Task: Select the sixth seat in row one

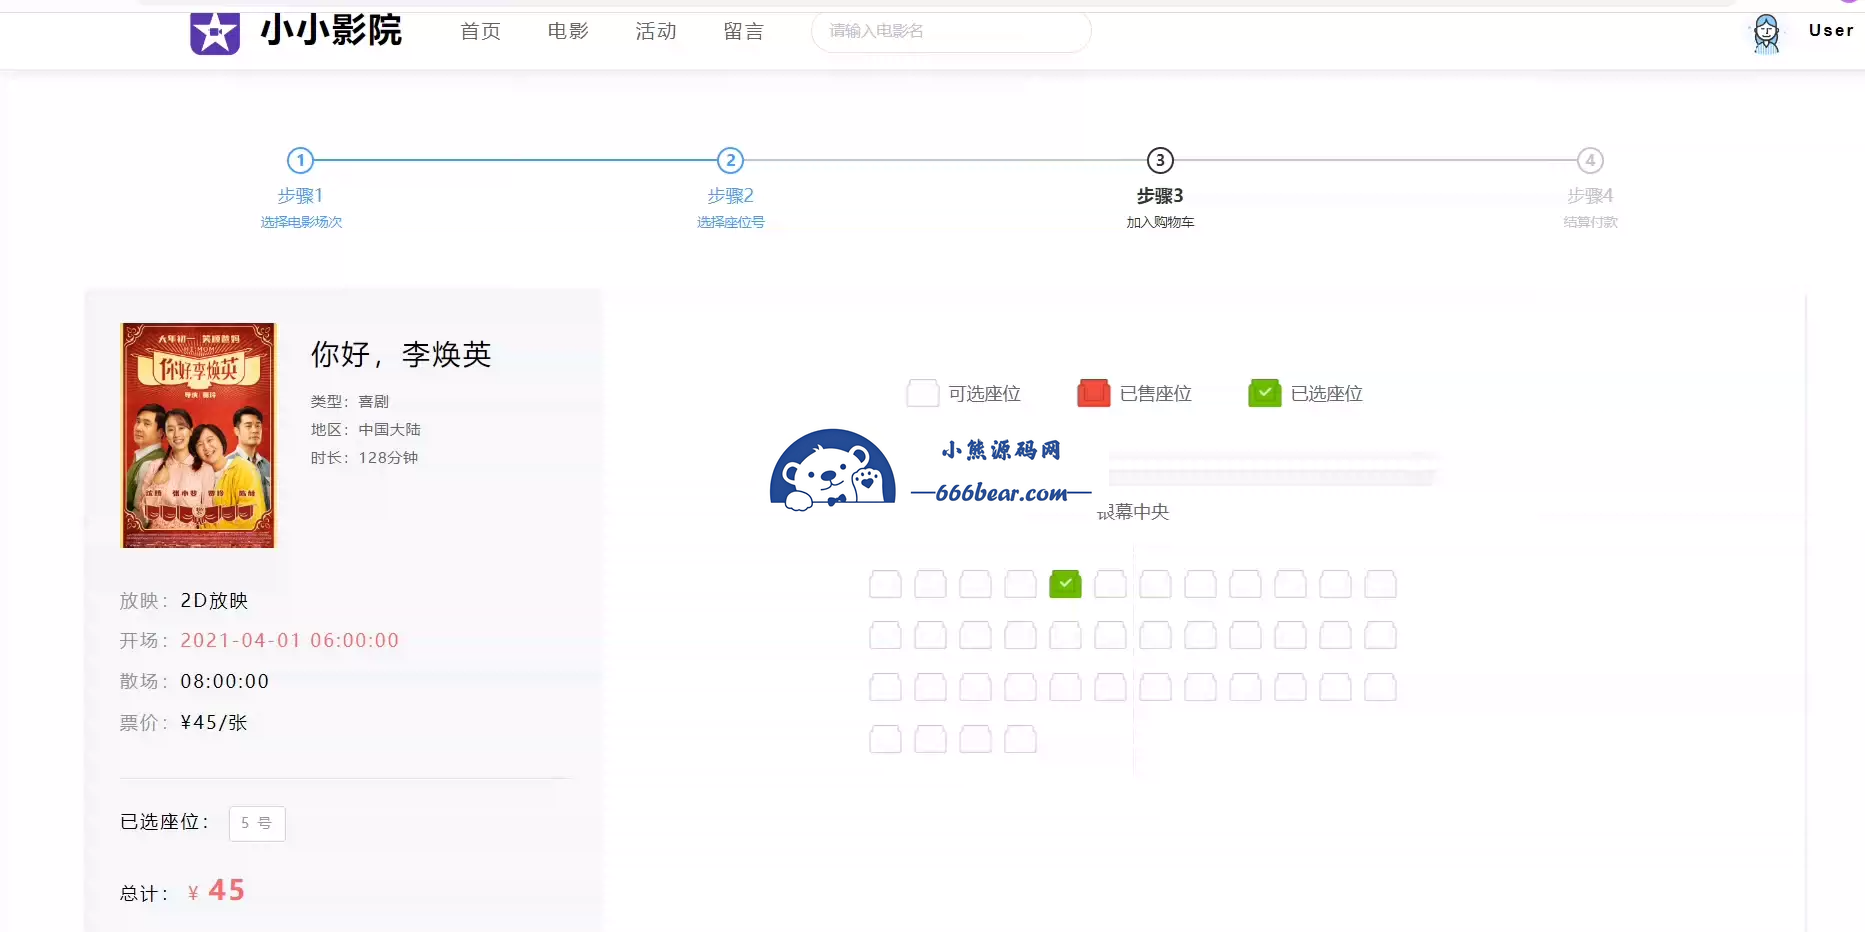Action: tap(1110, 584)
